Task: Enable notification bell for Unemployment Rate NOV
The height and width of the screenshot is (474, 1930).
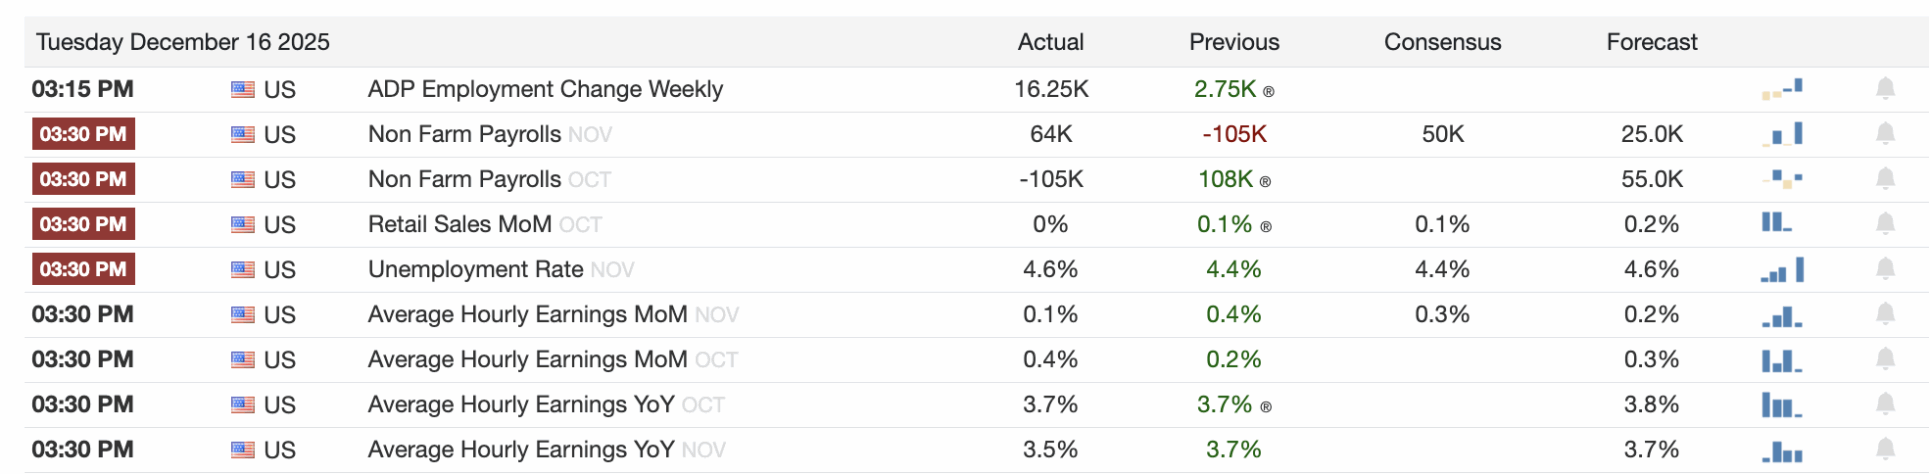Action: click(1885, 269)
